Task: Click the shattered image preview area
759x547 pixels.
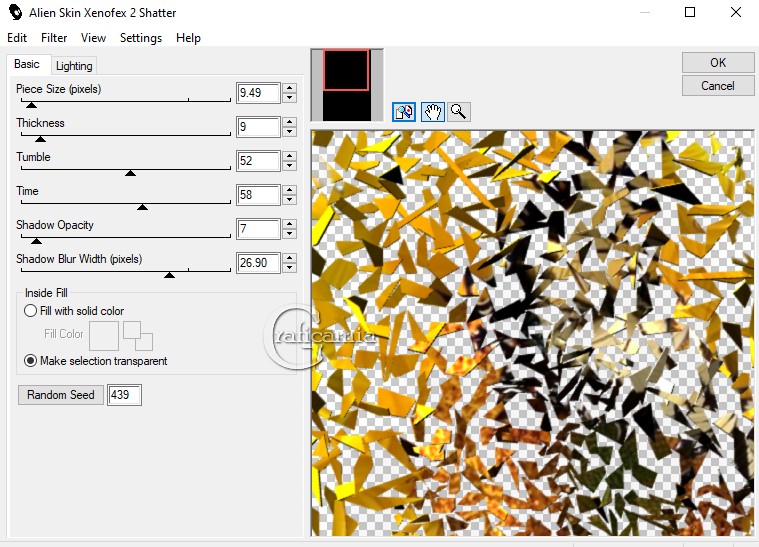Action: point(532,333)
